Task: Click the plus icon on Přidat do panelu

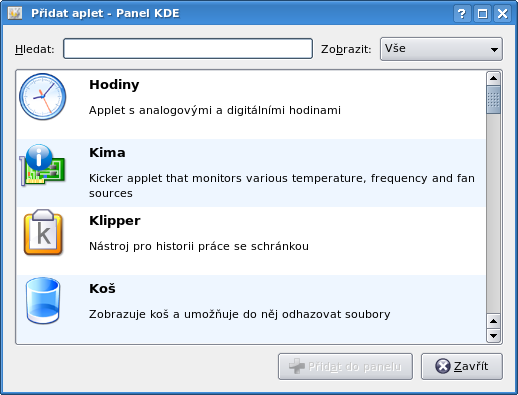Action: [297, 366]
